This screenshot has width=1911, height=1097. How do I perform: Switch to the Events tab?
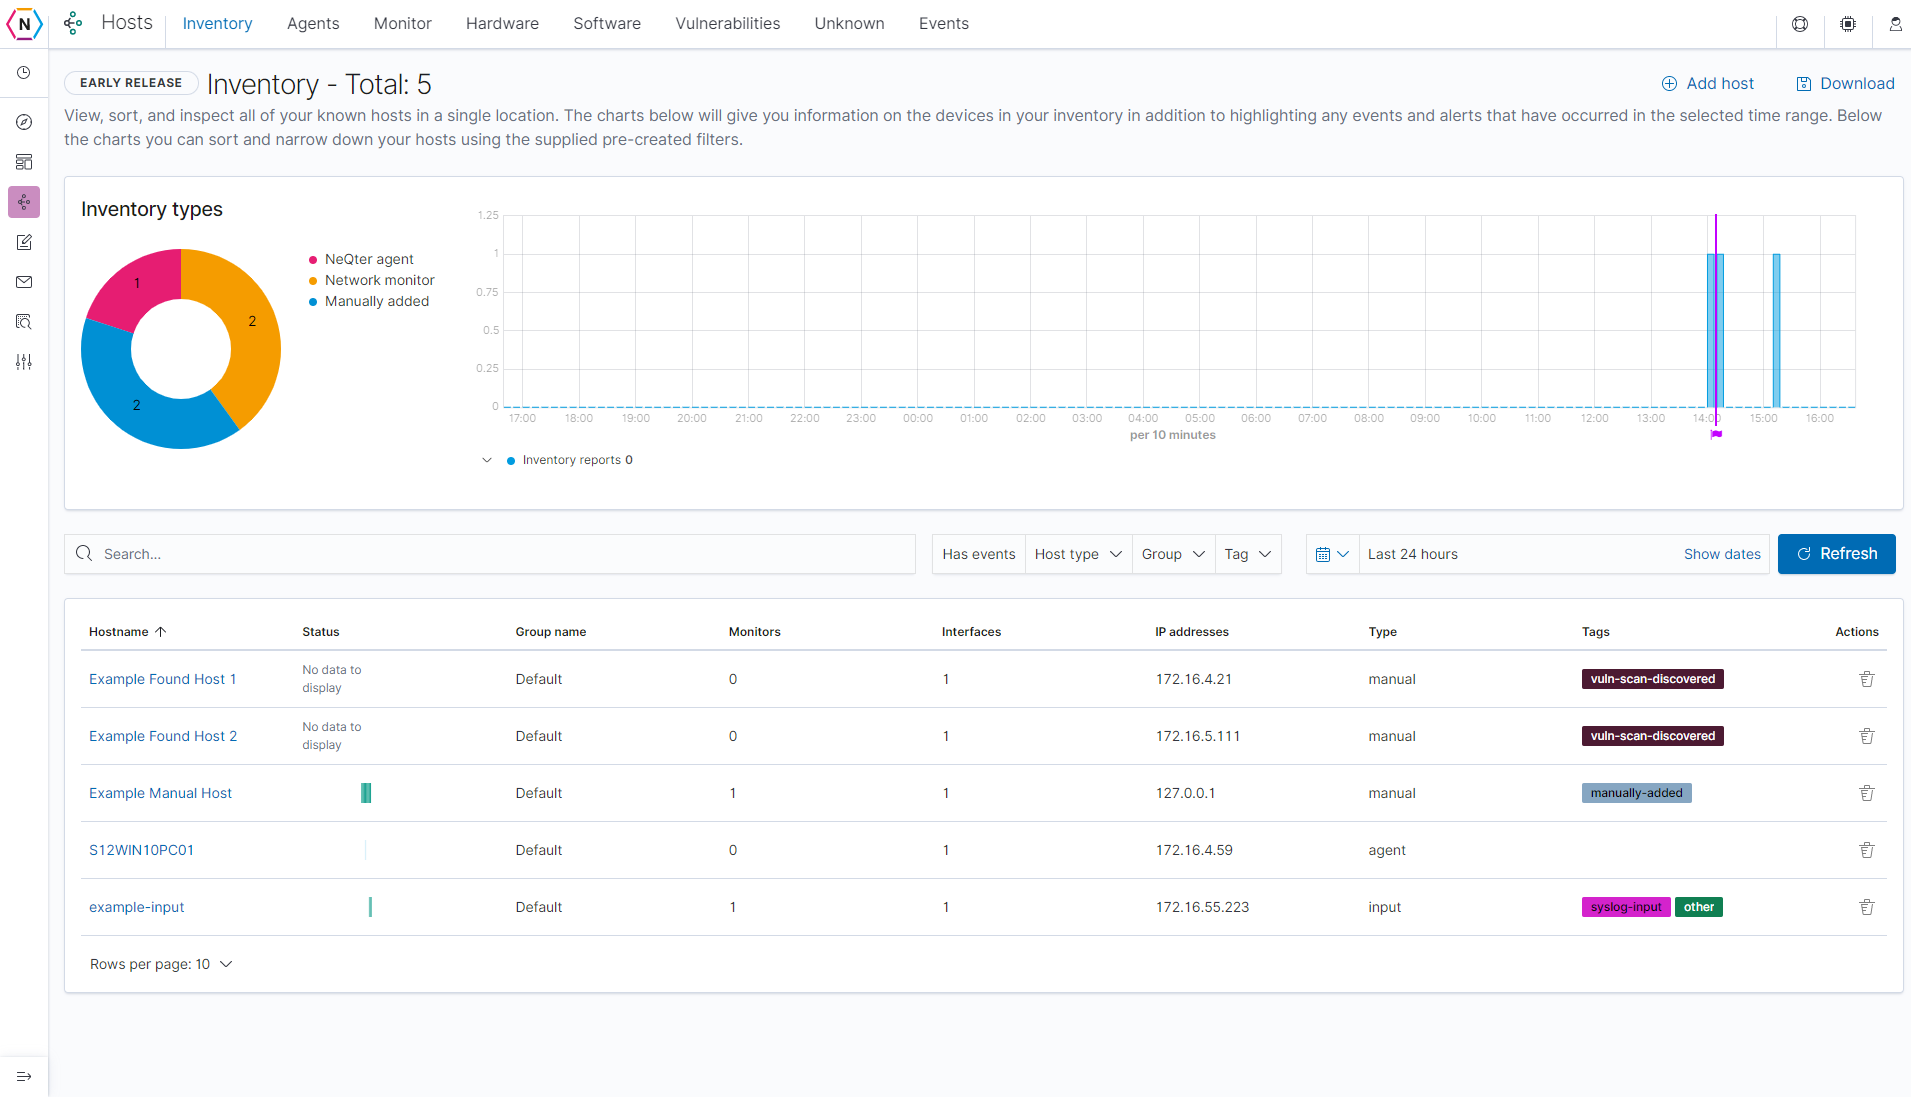point(944,24)
